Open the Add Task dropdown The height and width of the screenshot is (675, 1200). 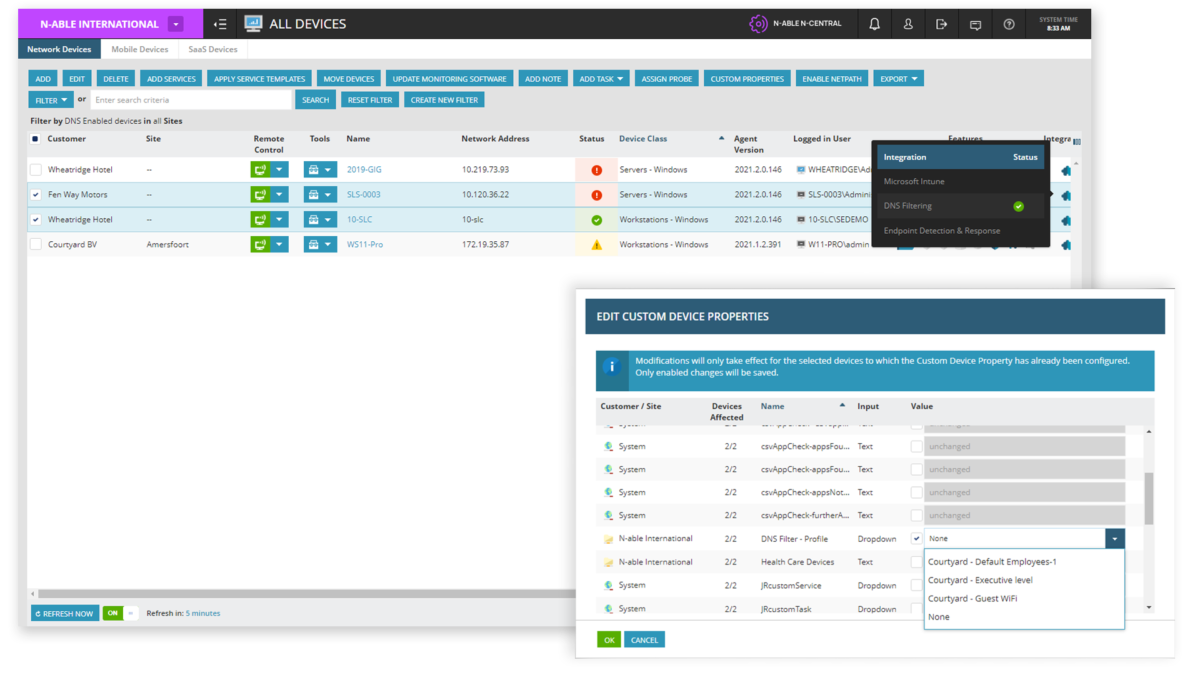coord(601,78)
